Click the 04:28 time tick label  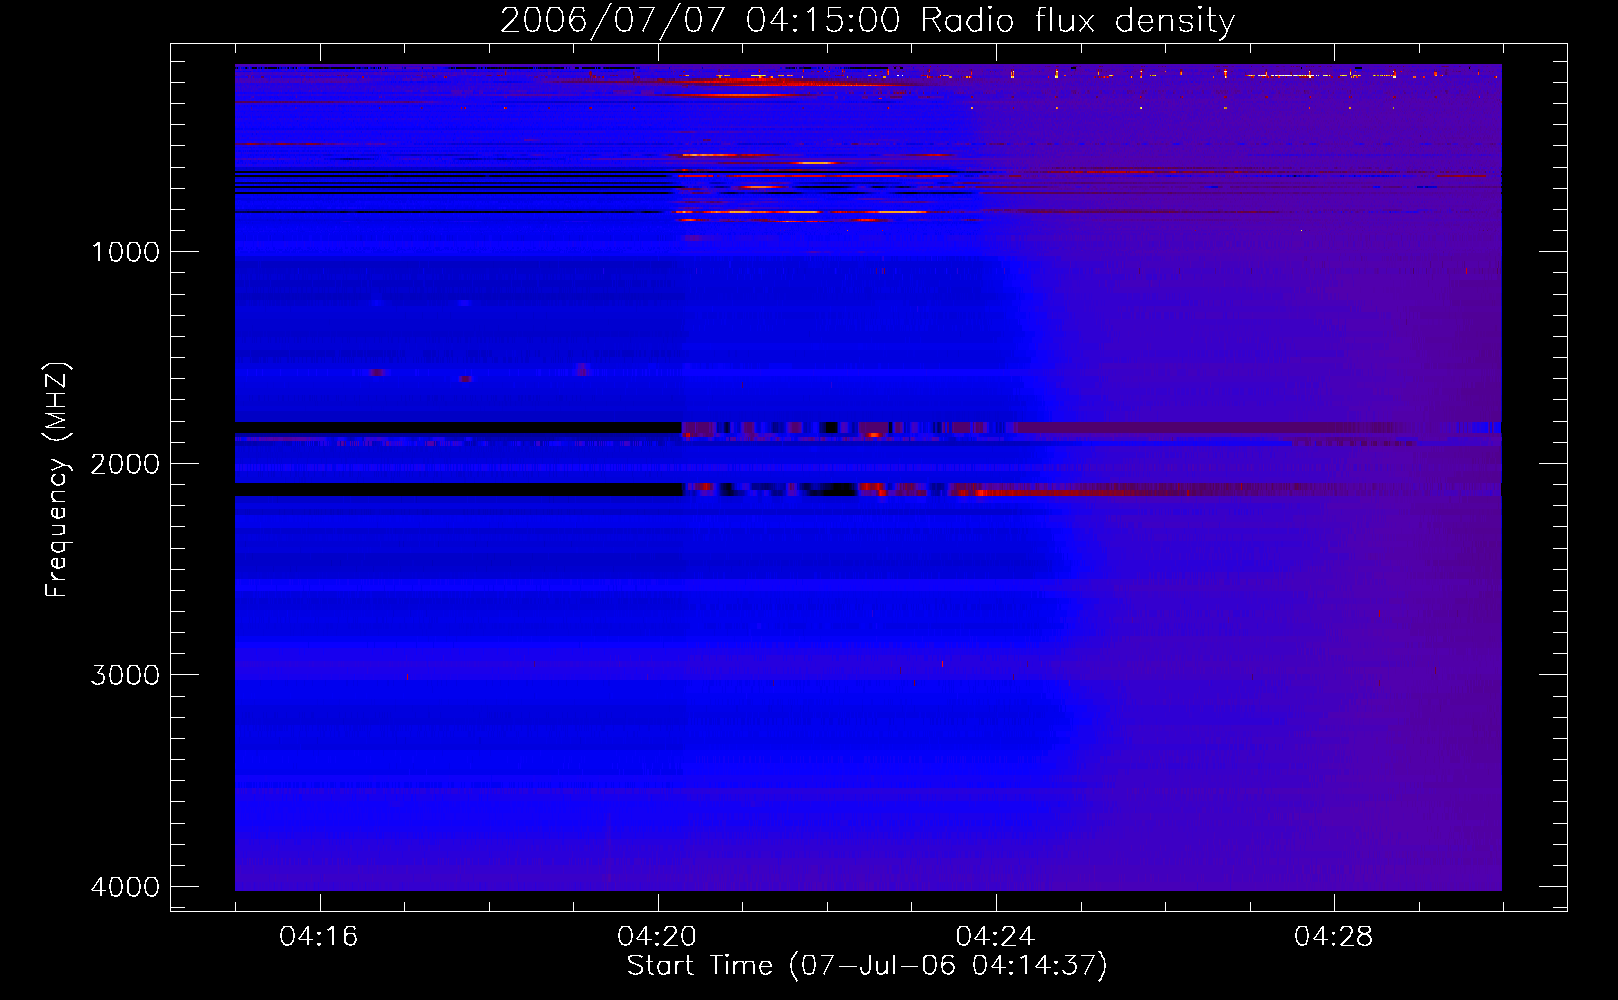[x=1333, y=937]
